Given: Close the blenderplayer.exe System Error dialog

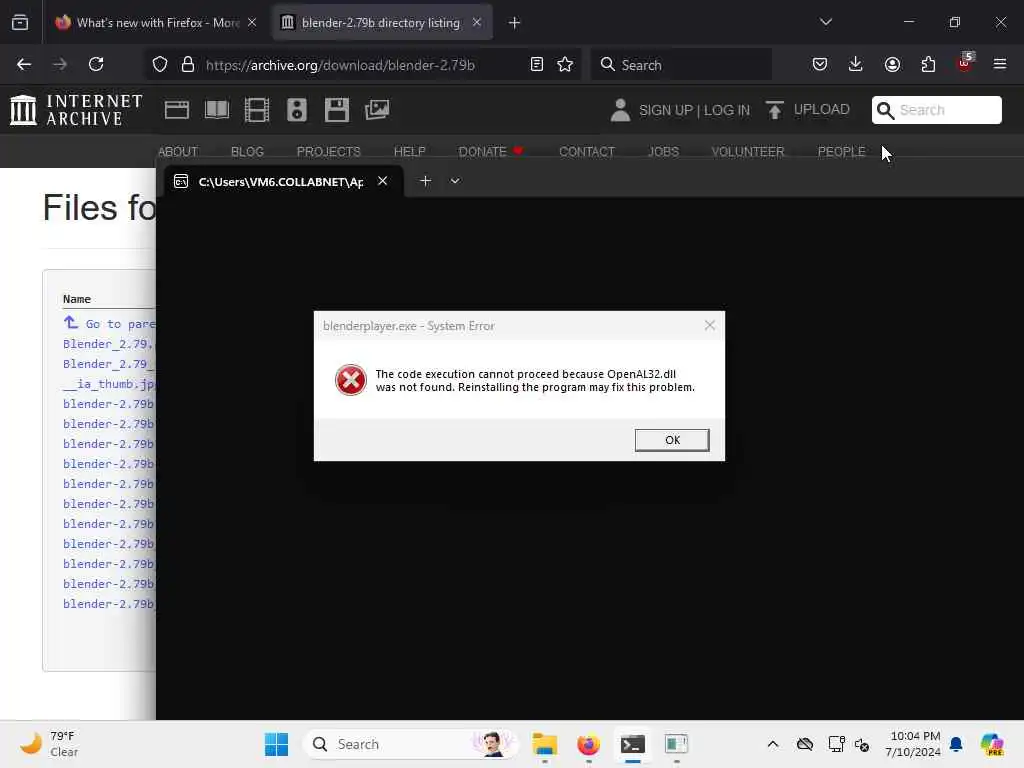Looking at the screenshot, I should tap(710, 325).
